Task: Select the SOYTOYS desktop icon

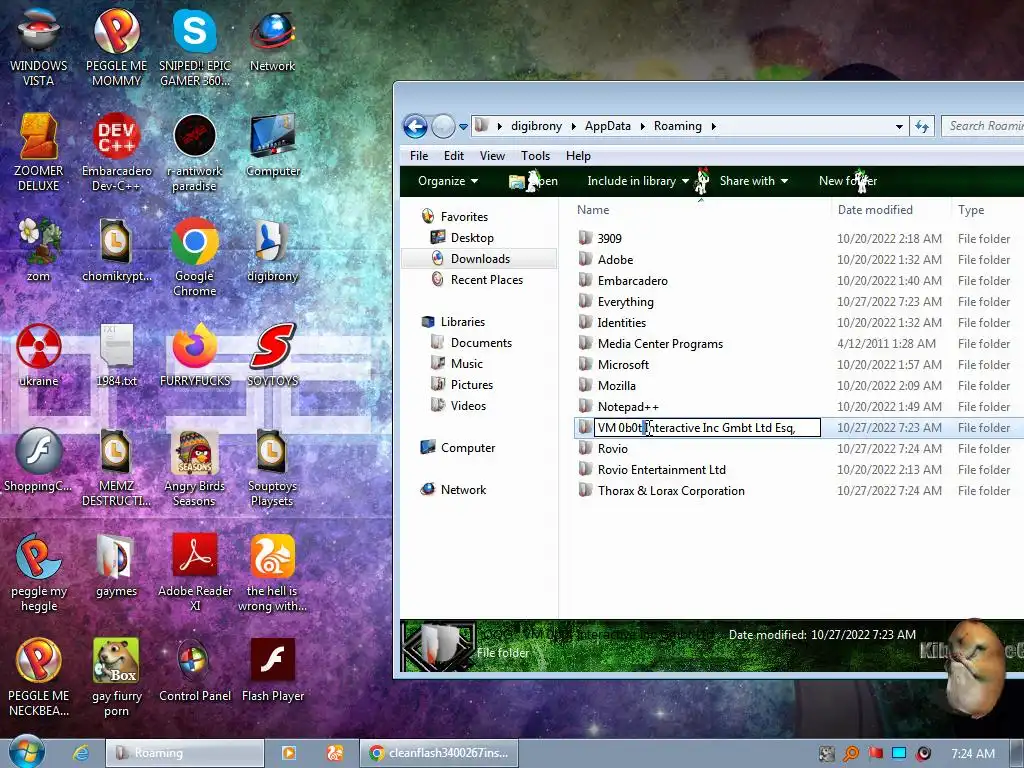Action: coord(272,355)
